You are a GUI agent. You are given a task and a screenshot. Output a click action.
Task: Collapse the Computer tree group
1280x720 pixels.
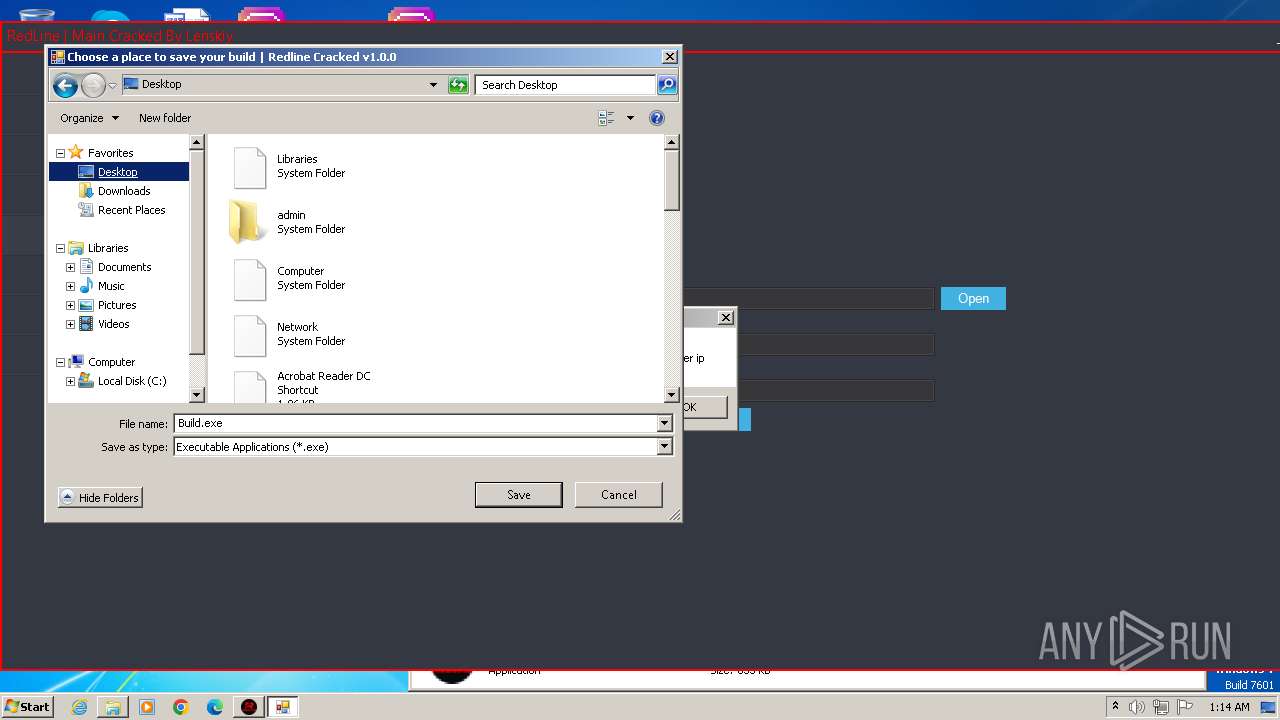[x=60, y=362]
